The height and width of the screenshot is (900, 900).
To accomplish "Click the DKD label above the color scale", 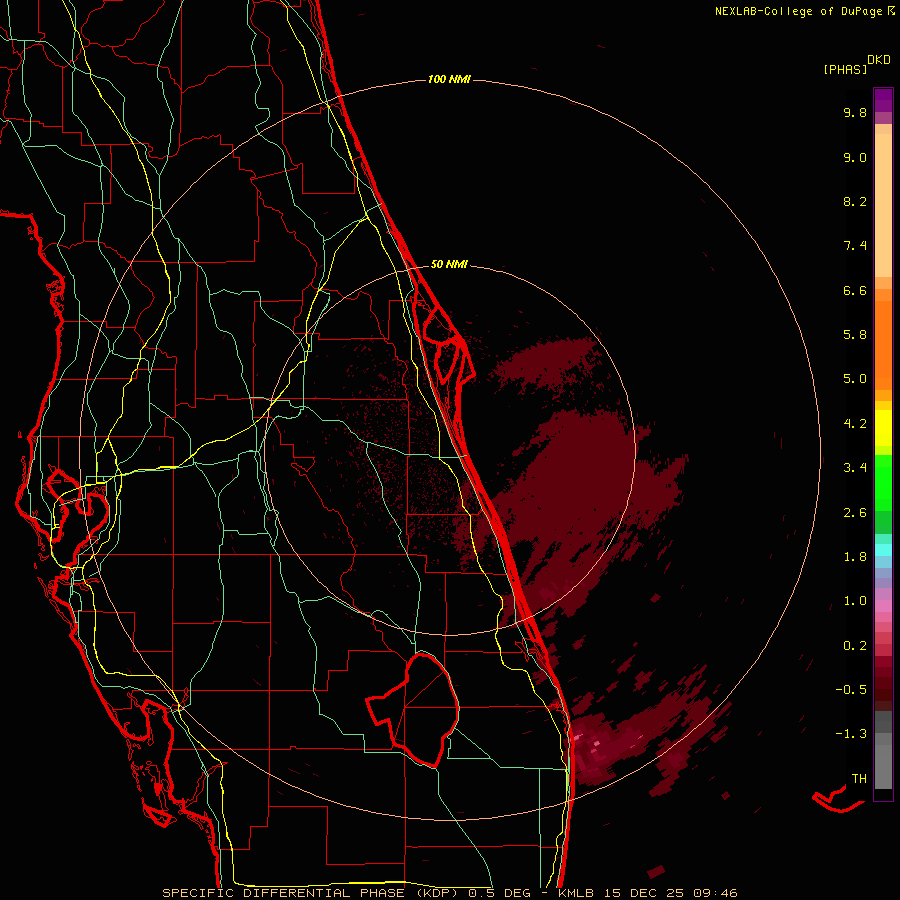I will (878, 59).
